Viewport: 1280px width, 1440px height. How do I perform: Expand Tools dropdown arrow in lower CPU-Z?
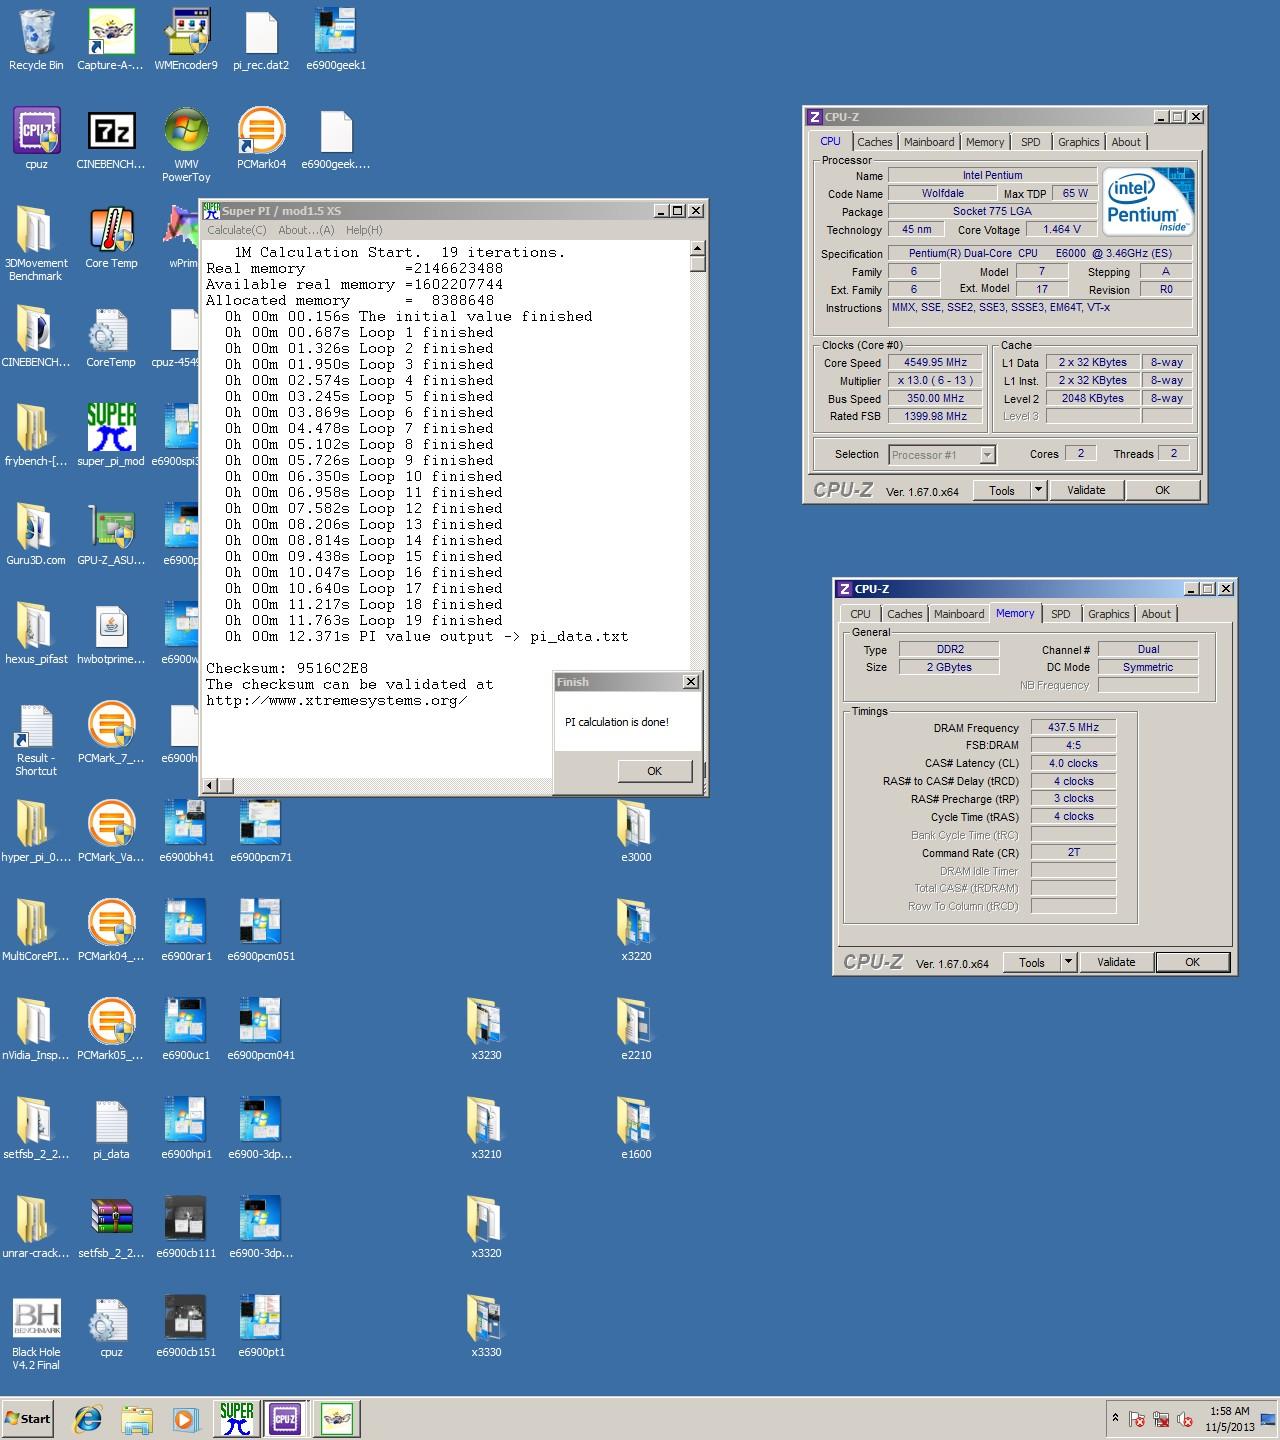click(x=1068, y=962)
